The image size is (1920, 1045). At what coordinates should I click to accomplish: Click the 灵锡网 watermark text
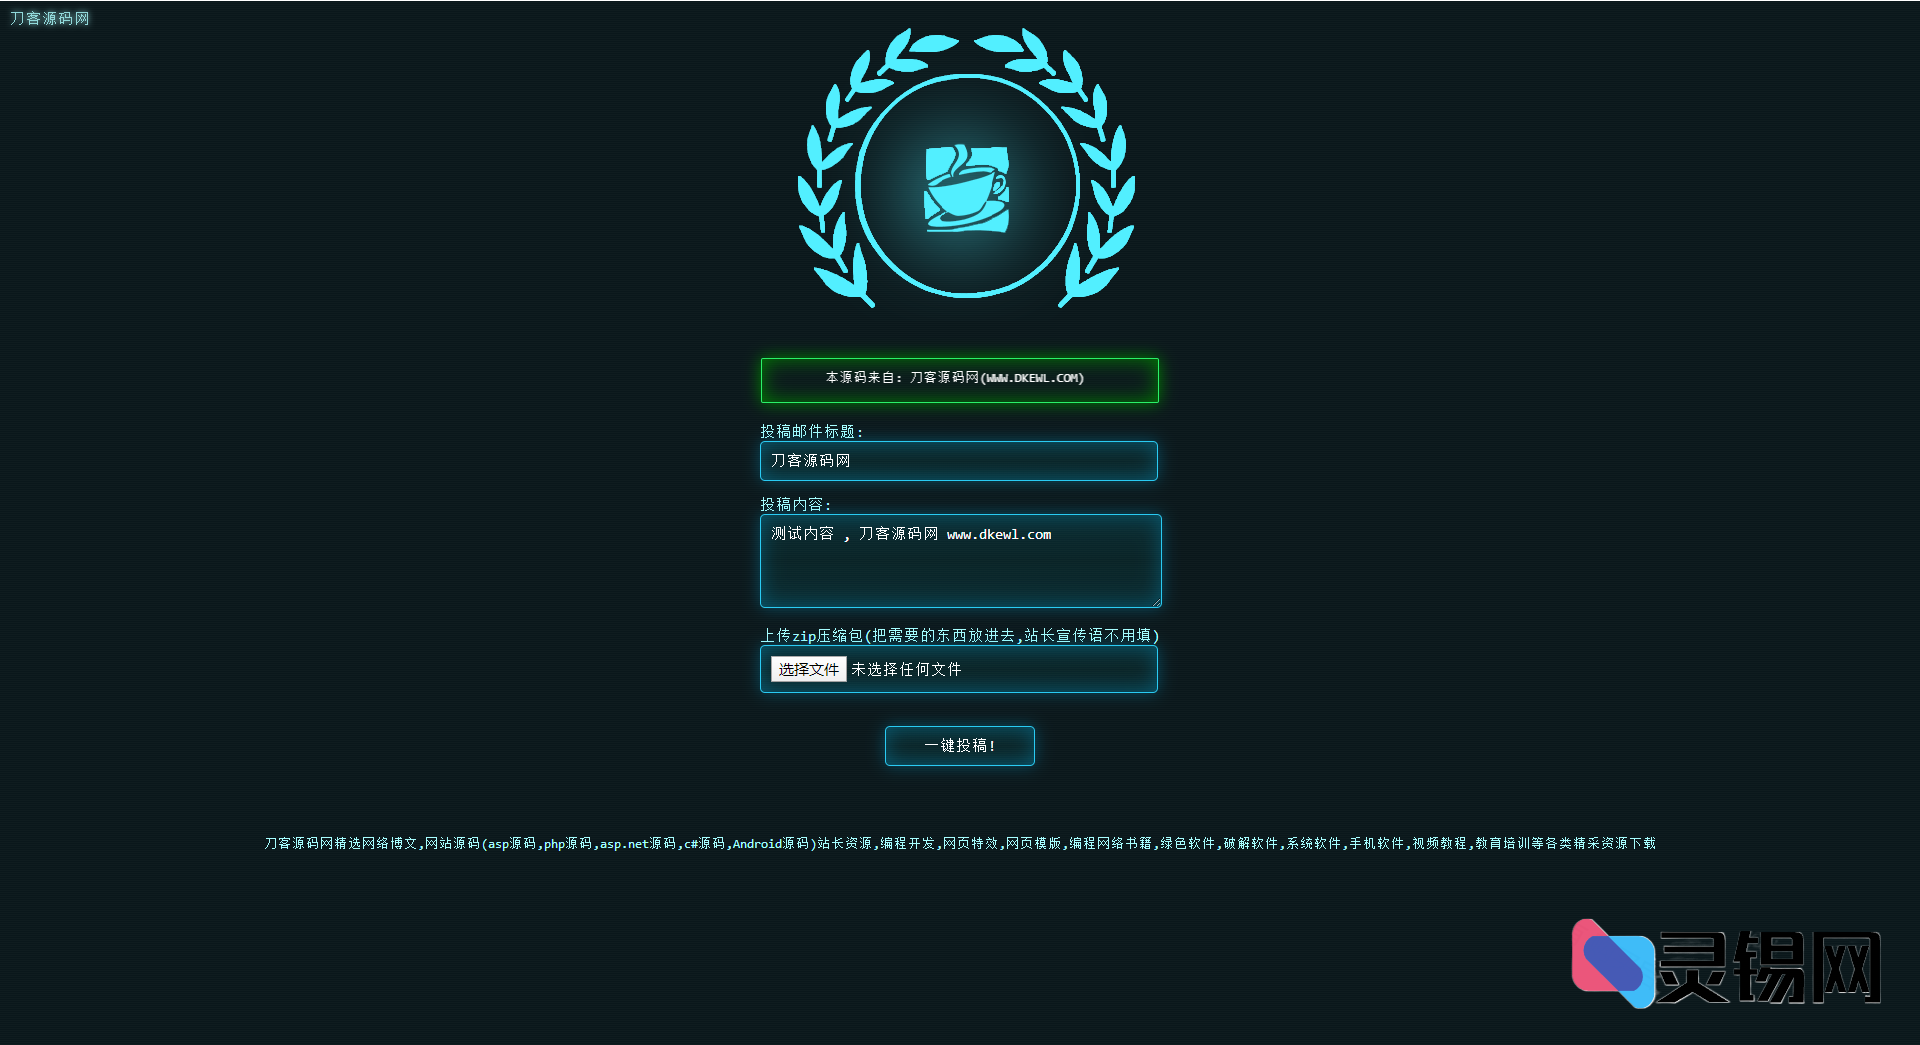(1768, 967)
